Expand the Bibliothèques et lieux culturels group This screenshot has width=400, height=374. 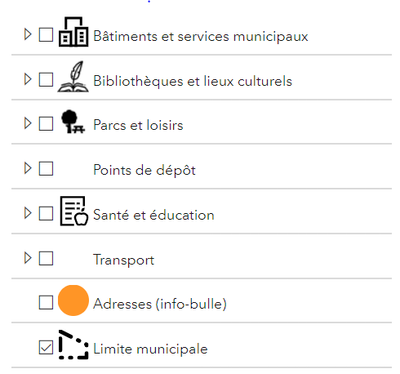28,79
